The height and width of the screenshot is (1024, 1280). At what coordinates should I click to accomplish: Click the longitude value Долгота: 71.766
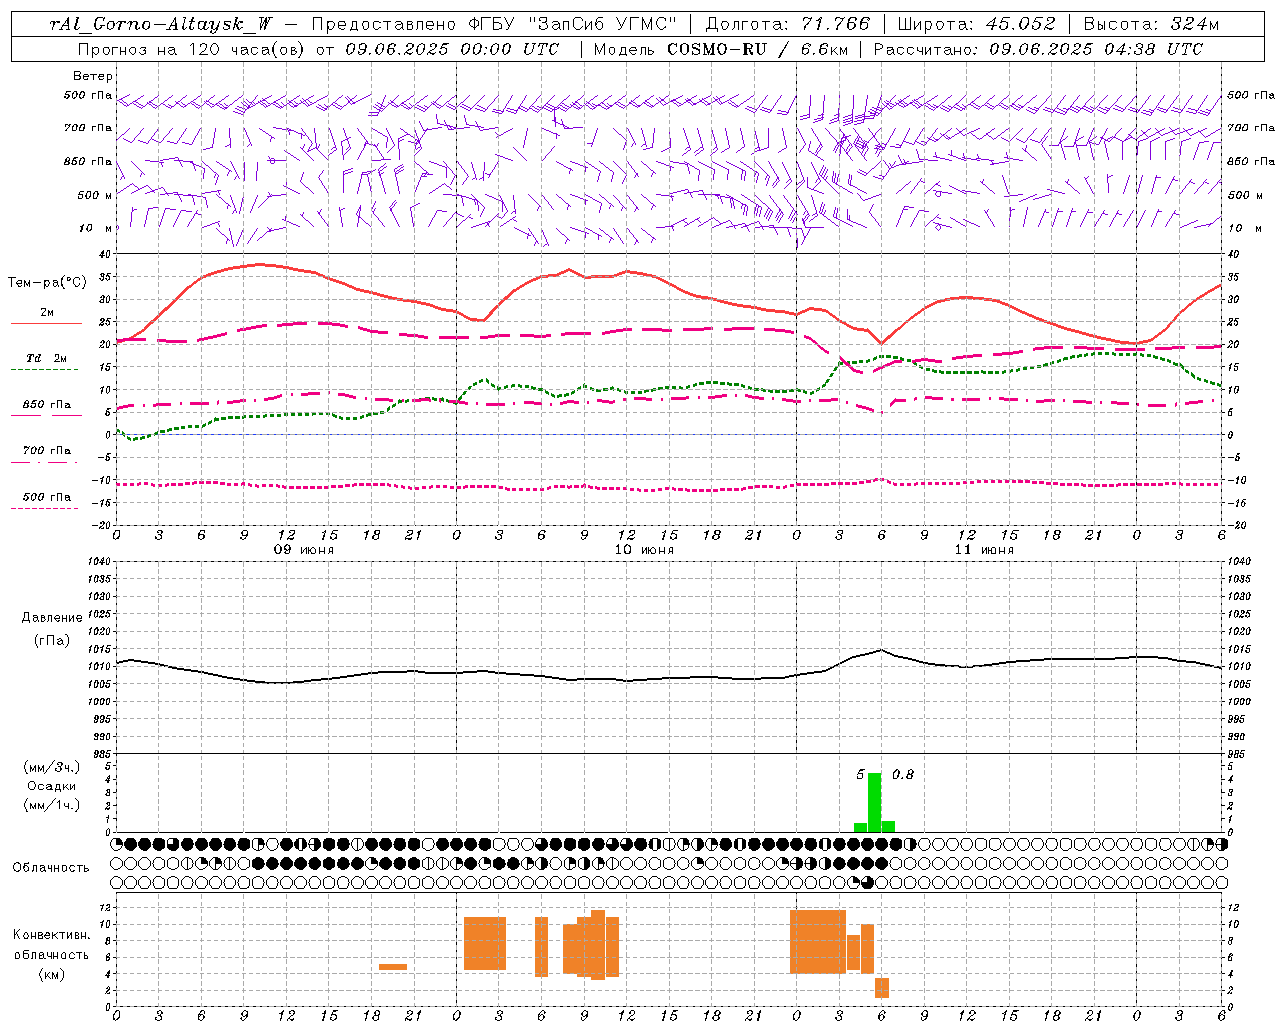(x=788, y=24)
